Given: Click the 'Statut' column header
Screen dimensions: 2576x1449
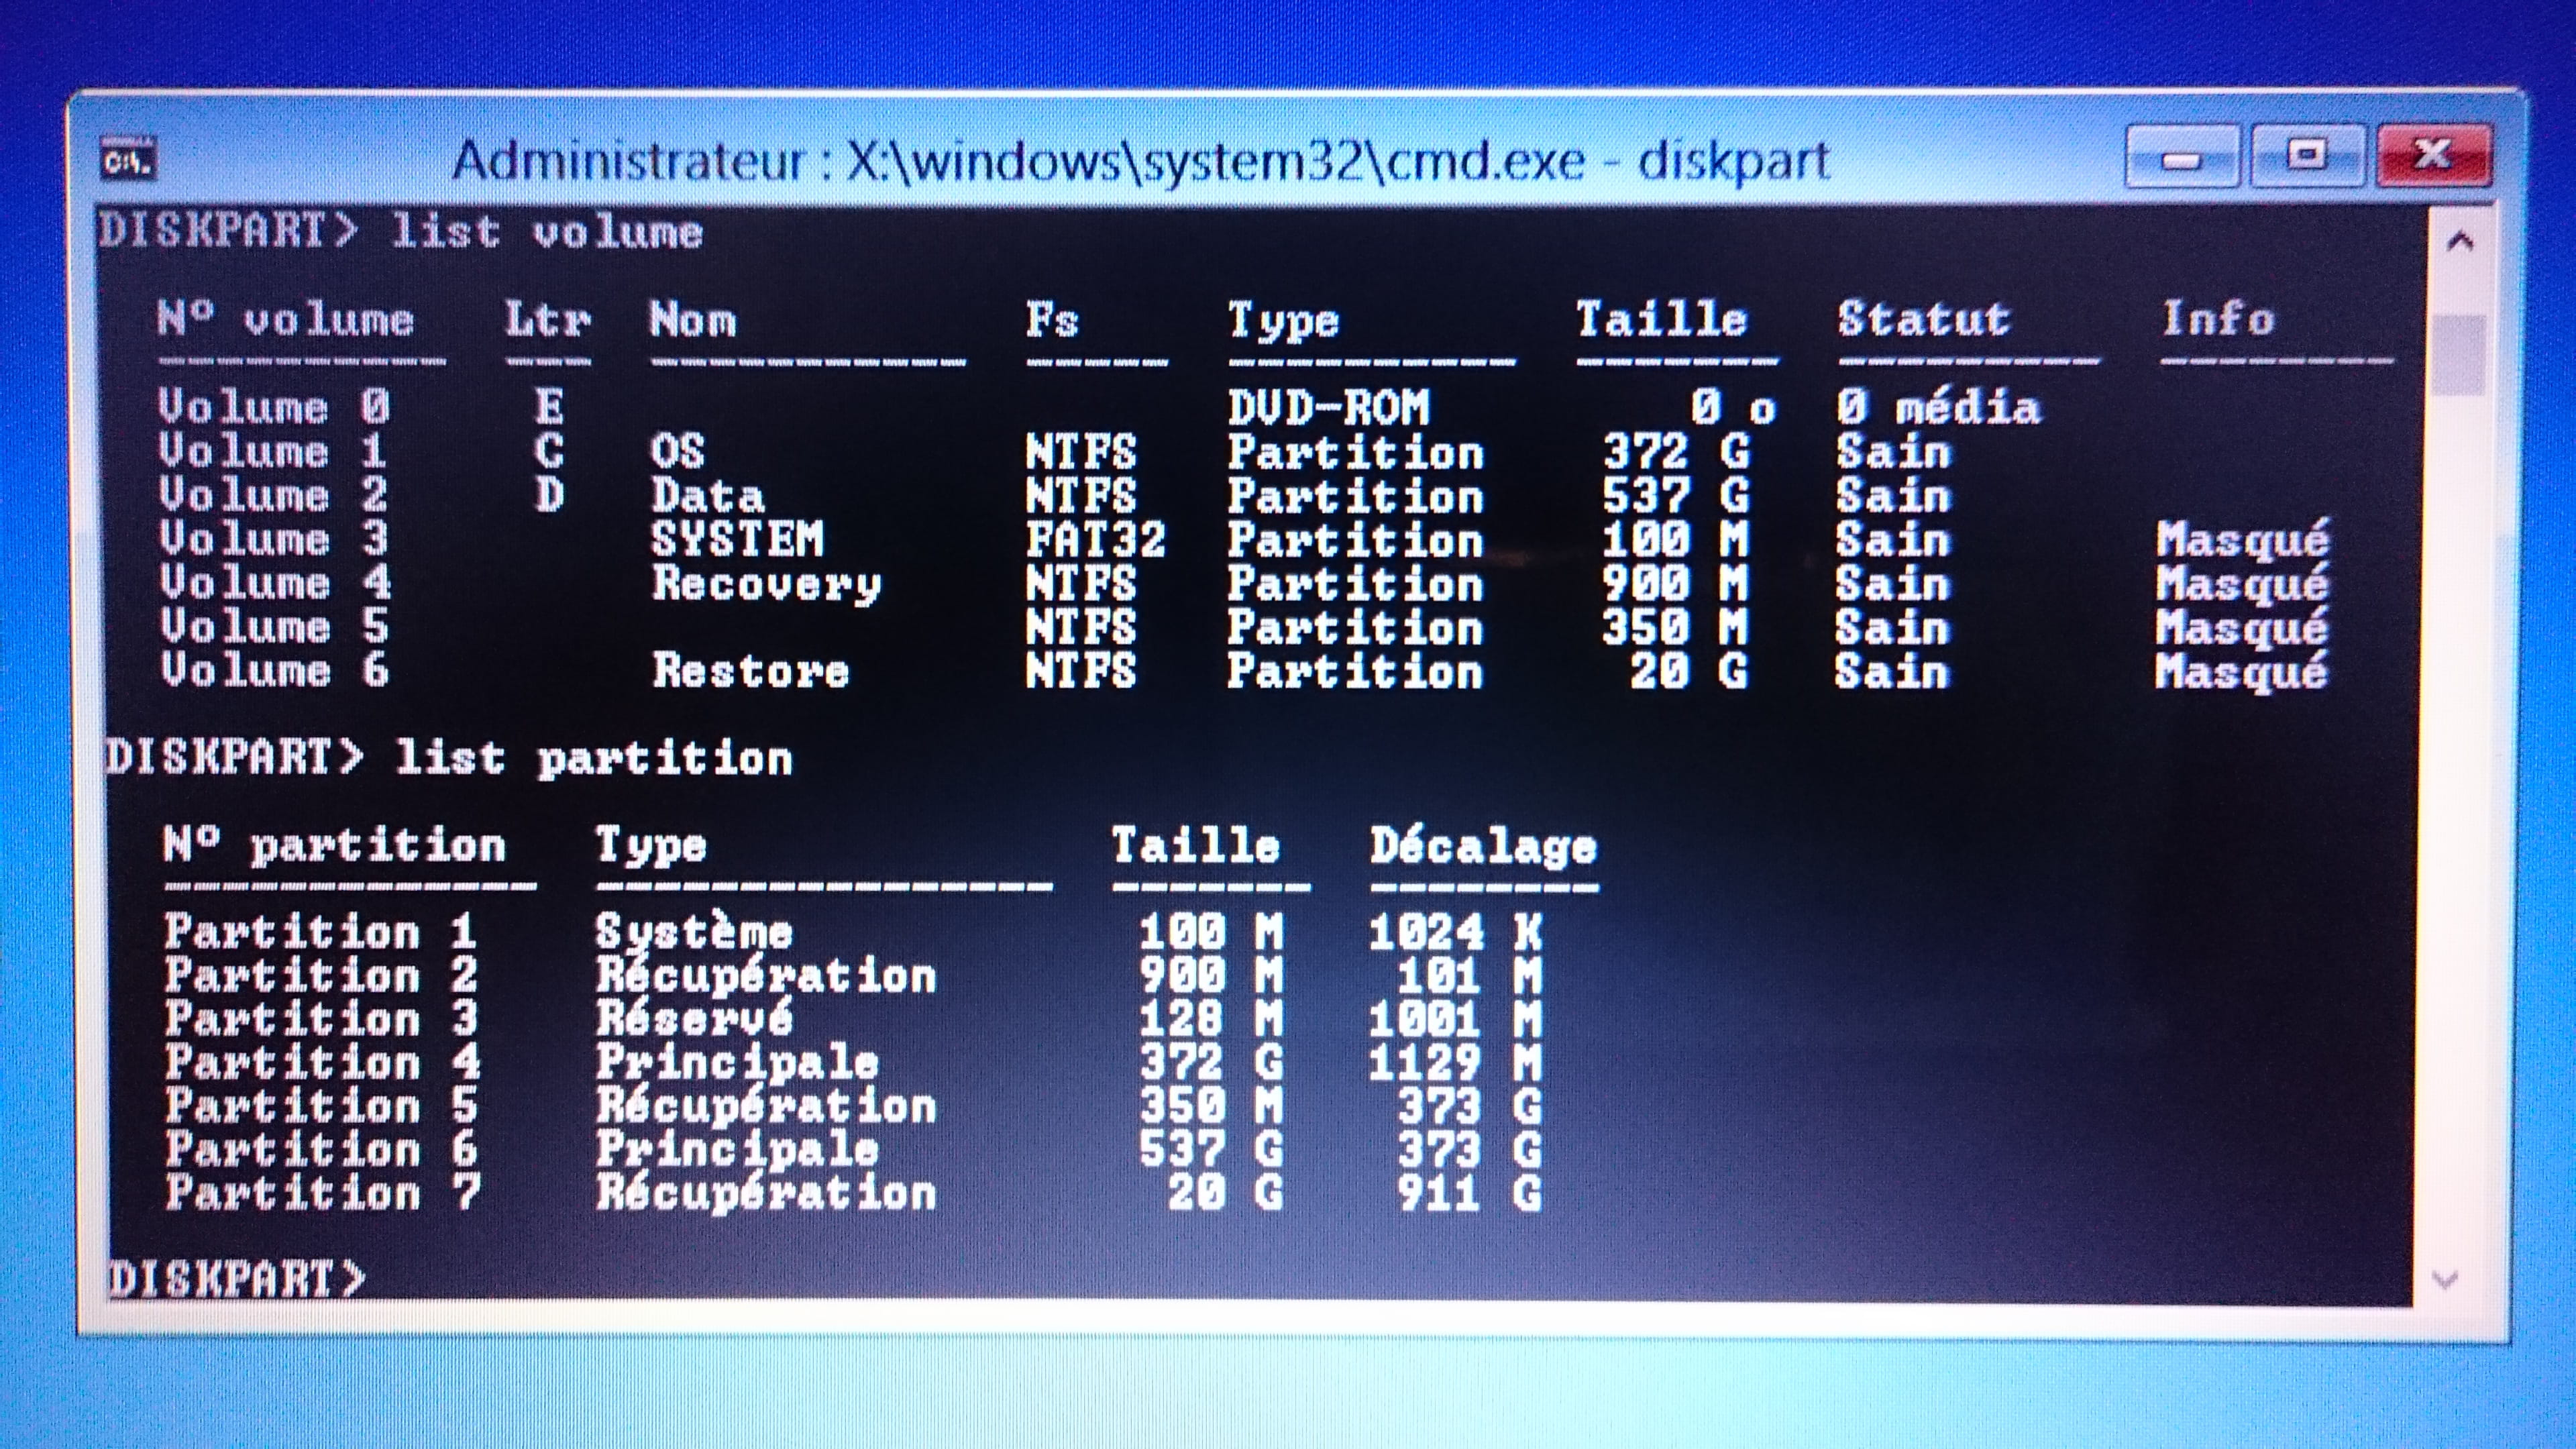Looking at the screenshot, I should (x=1923, y=319).
